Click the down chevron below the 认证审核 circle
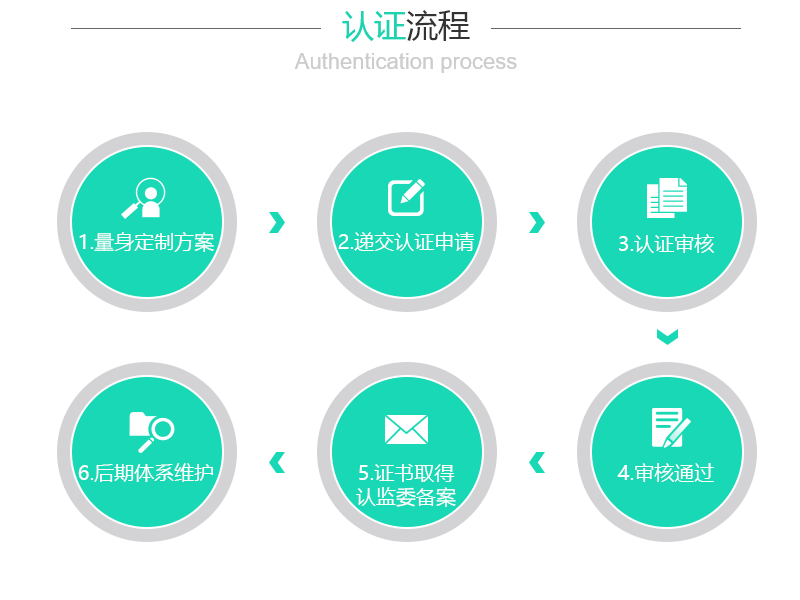800x600 pixels. (x=667, y=336)
